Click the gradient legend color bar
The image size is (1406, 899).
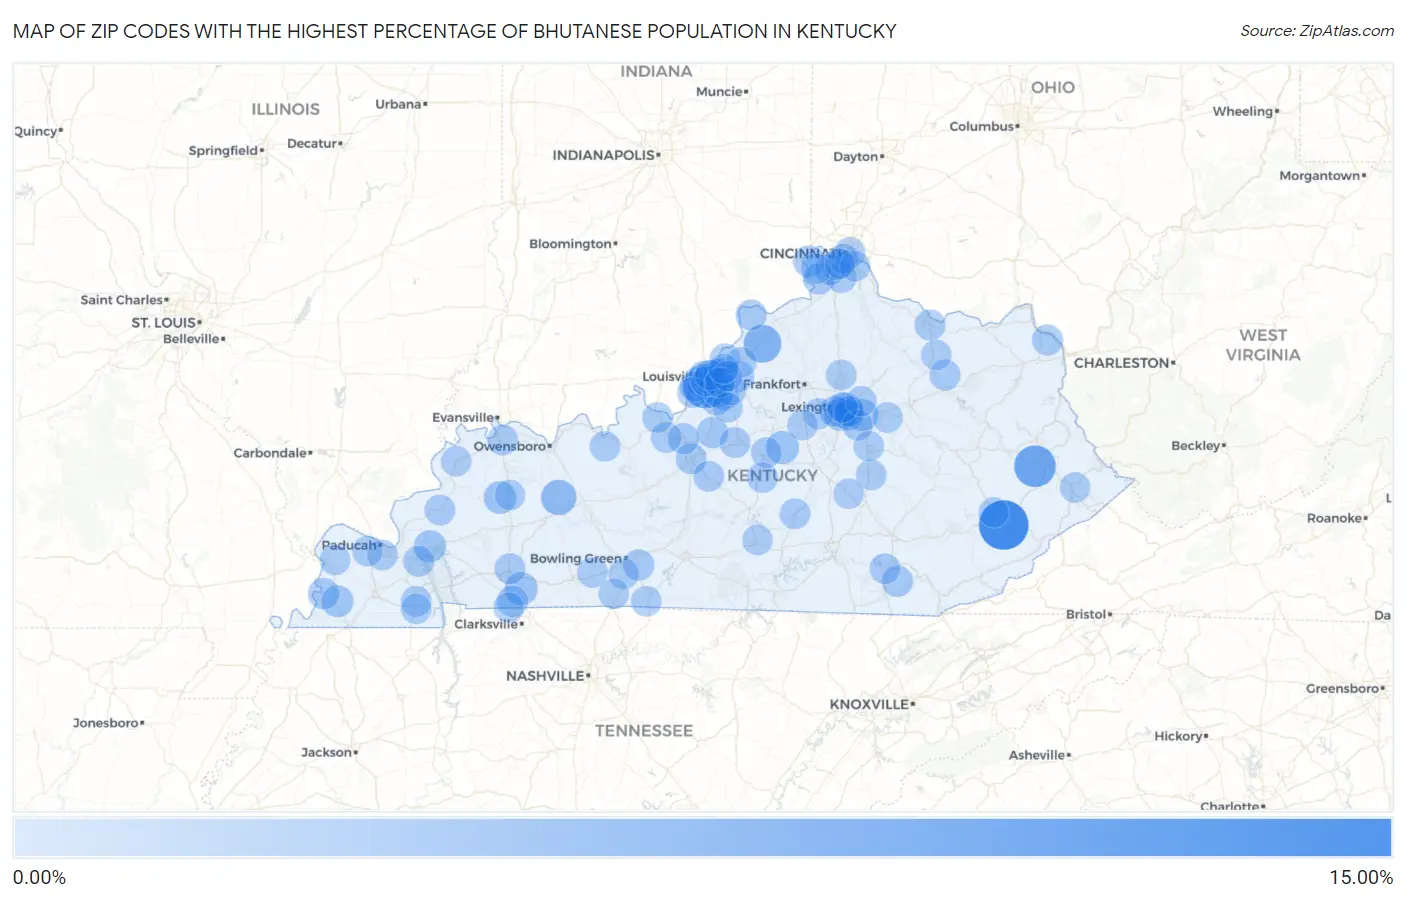coord(702,838)
